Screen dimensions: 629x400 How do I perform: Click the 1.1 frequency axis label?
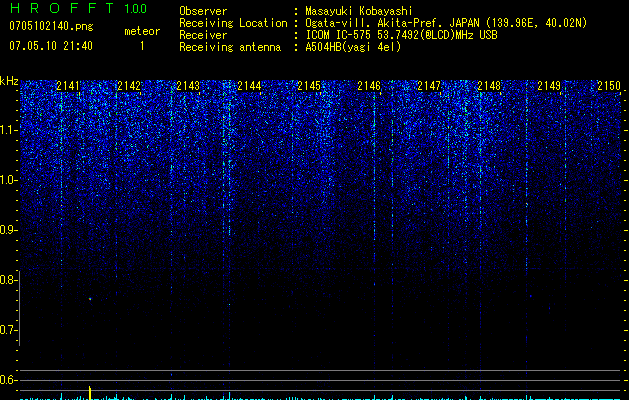pyautogui.click(x=9, y=130)
